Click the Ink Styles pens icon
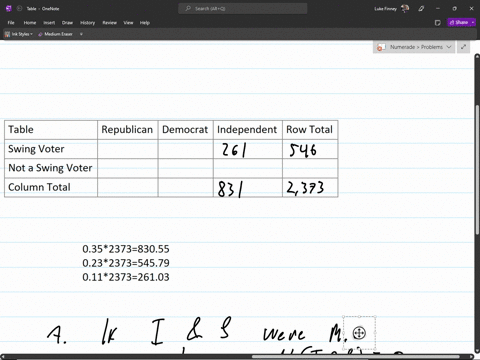Screen dimensions: 480x360 7,34
